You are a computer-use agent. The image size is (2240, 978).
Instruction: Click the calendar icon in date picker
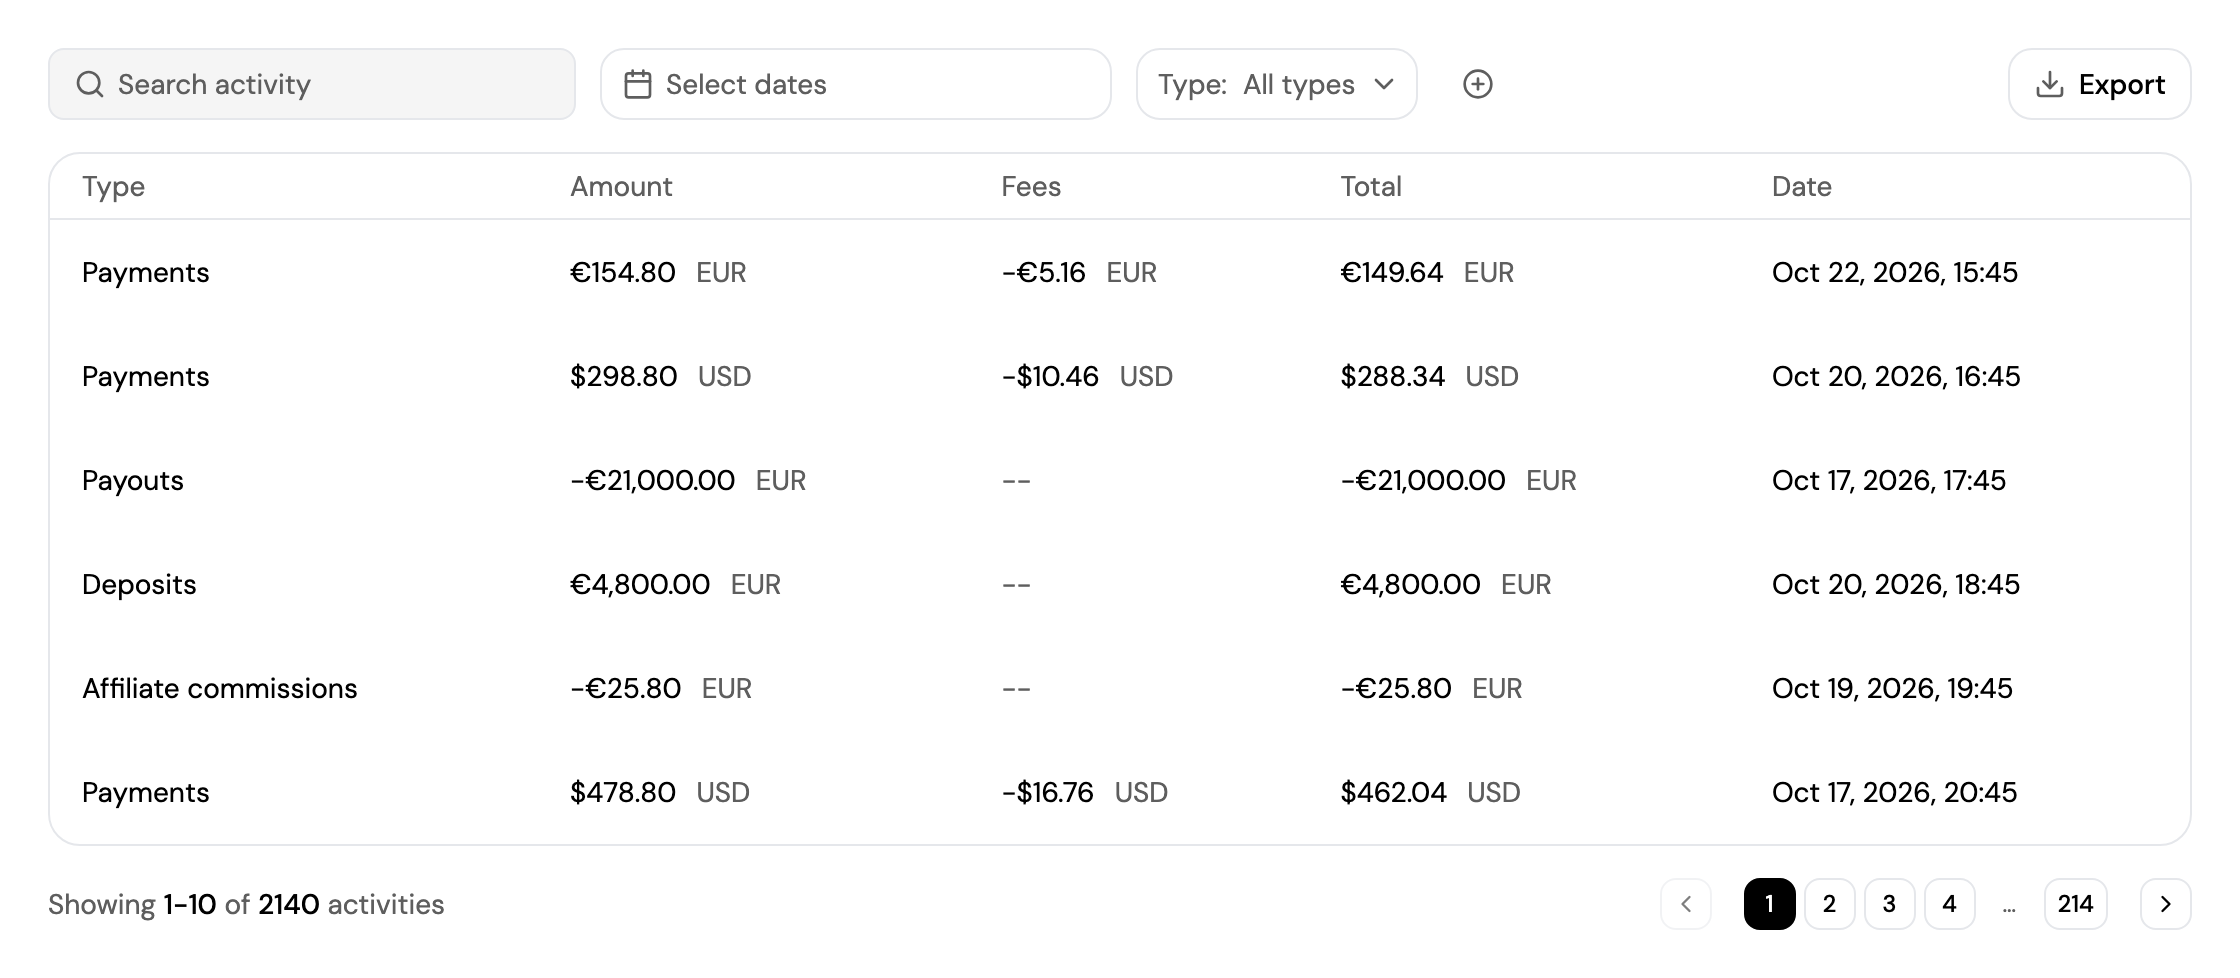[638, 84]
